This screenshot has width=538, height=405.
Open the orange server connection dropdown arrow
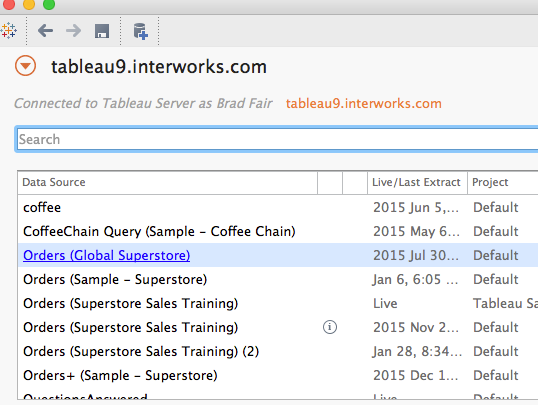tap(25, 66)
